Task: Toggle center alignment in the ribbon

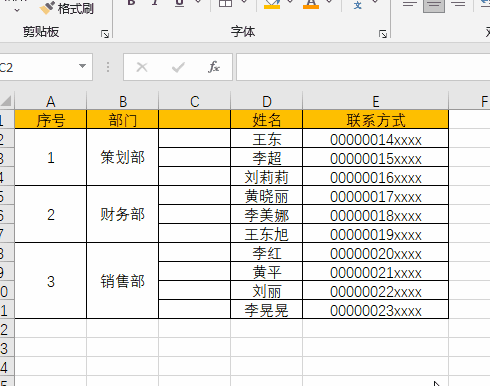Action: pos(434,5)
